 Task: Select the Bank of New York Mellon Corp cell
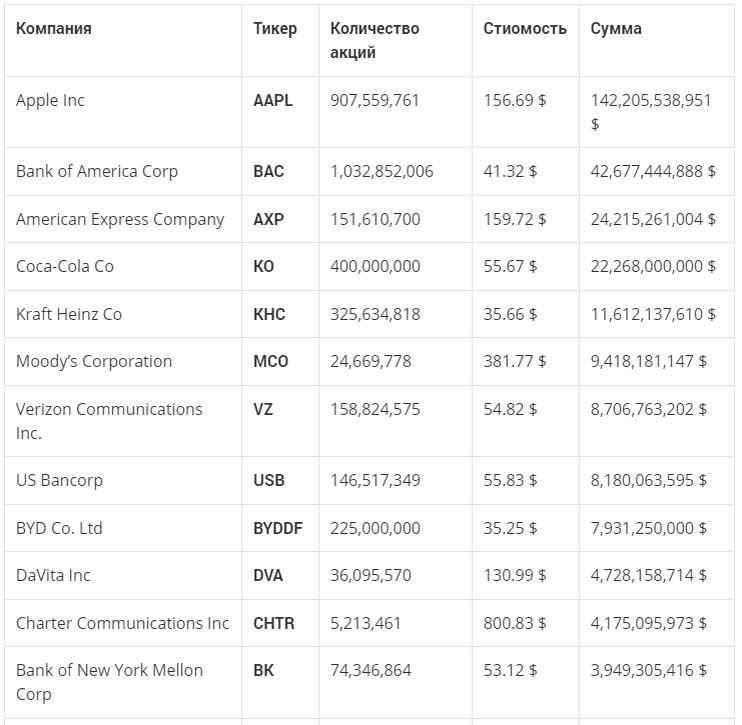pos(109,682)
